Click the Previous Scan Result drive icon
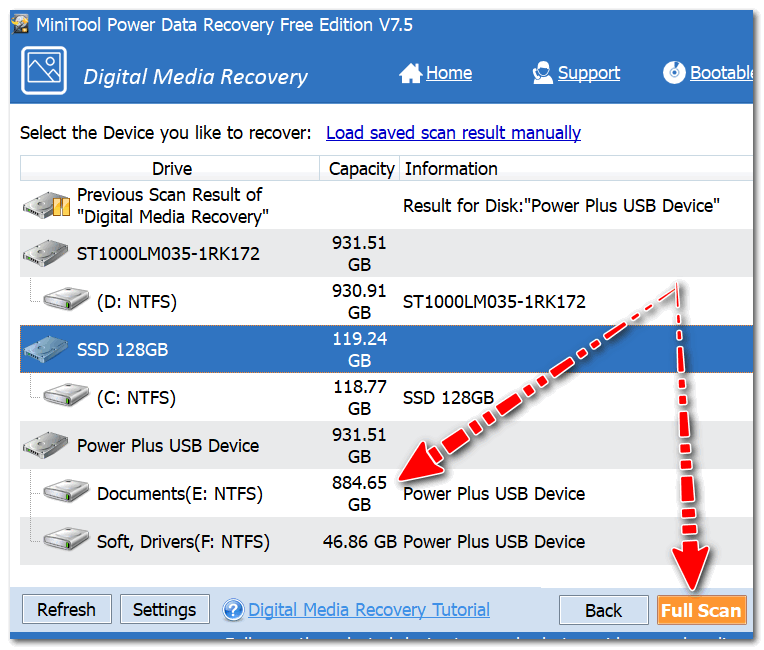 [47, 205]
